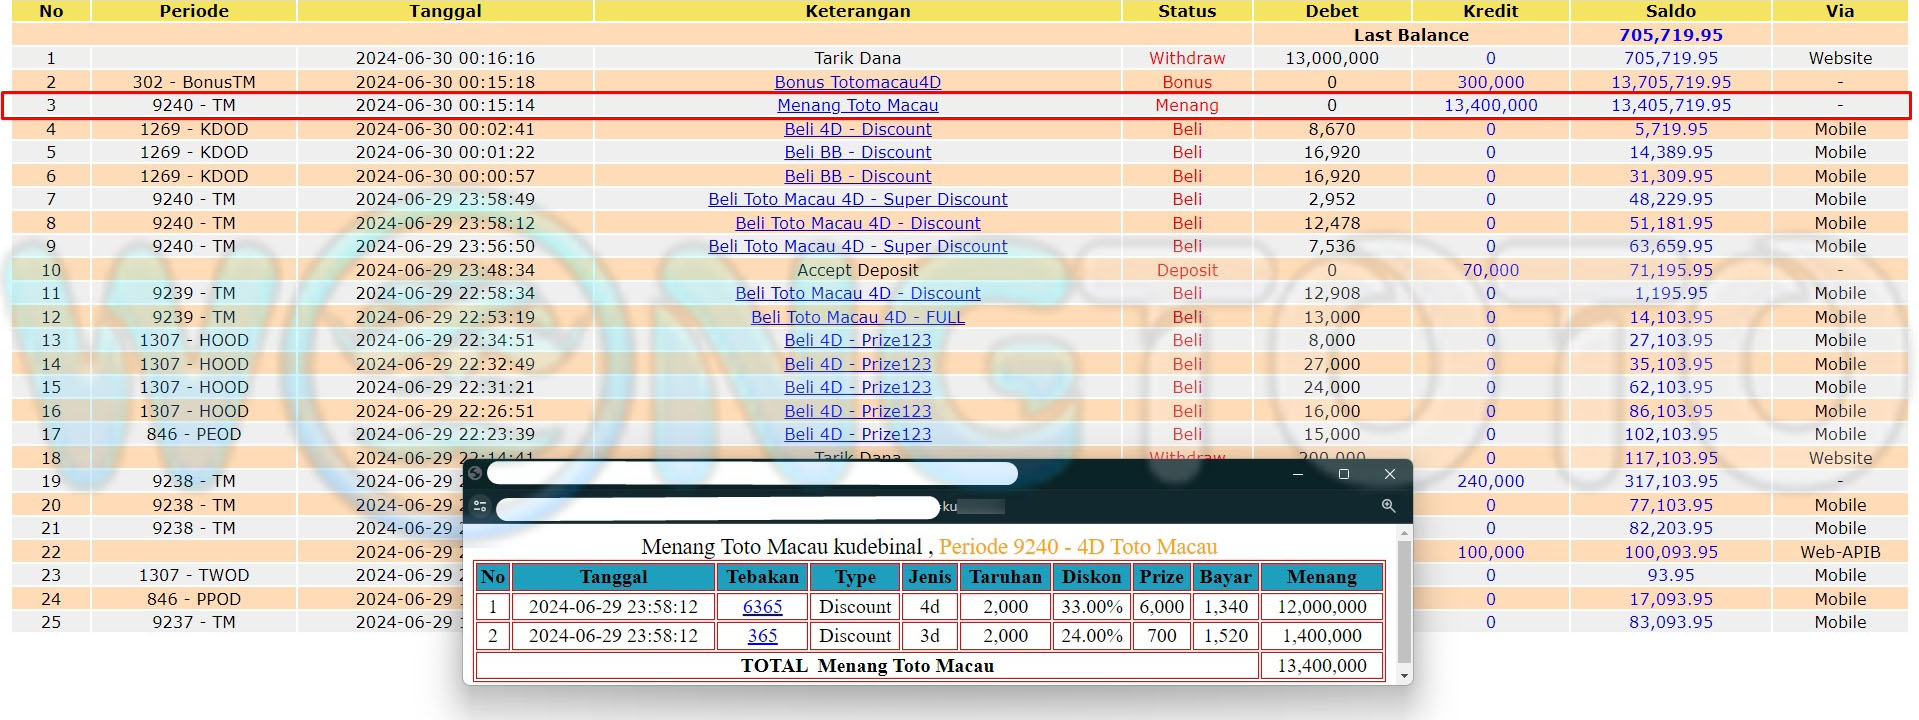The image size is (1919, 720).
Task: Click the globe icon in popup title bar
Action: pos(475,474)
